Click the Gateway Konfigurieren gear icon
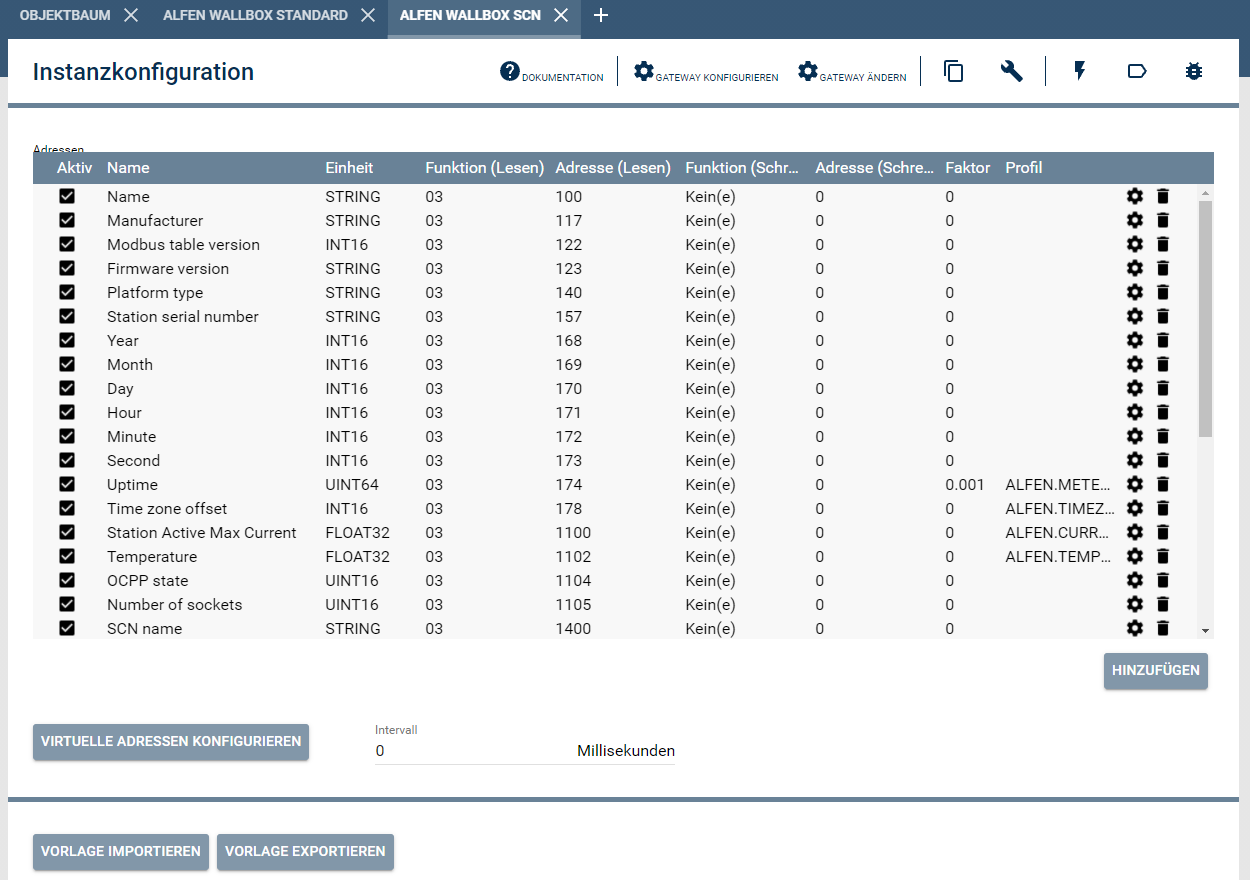Screen dimensions: 1250x880 click(643, 70)
